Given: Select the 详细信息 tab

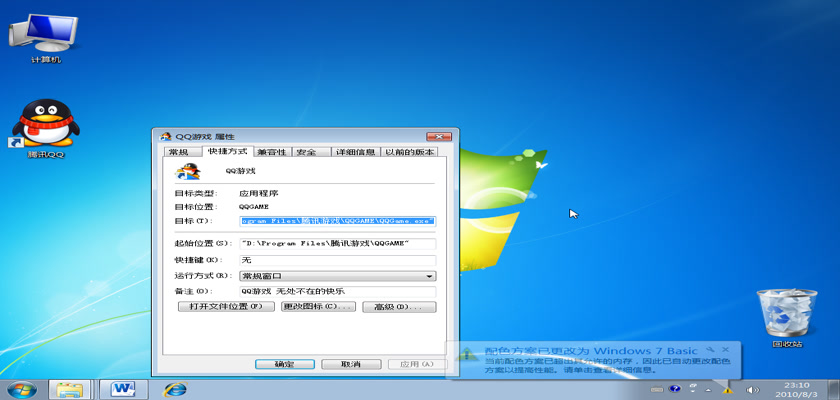Looking at the screenshot, I should pos(355,152).
